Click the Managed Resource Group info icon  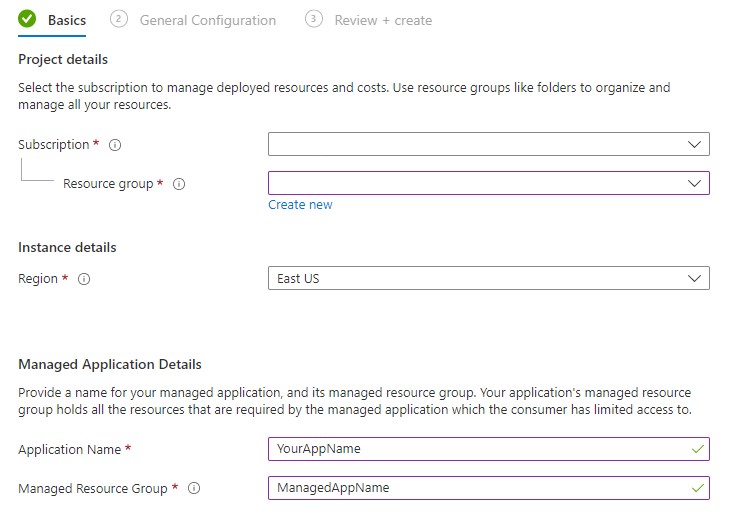[194, 488]
